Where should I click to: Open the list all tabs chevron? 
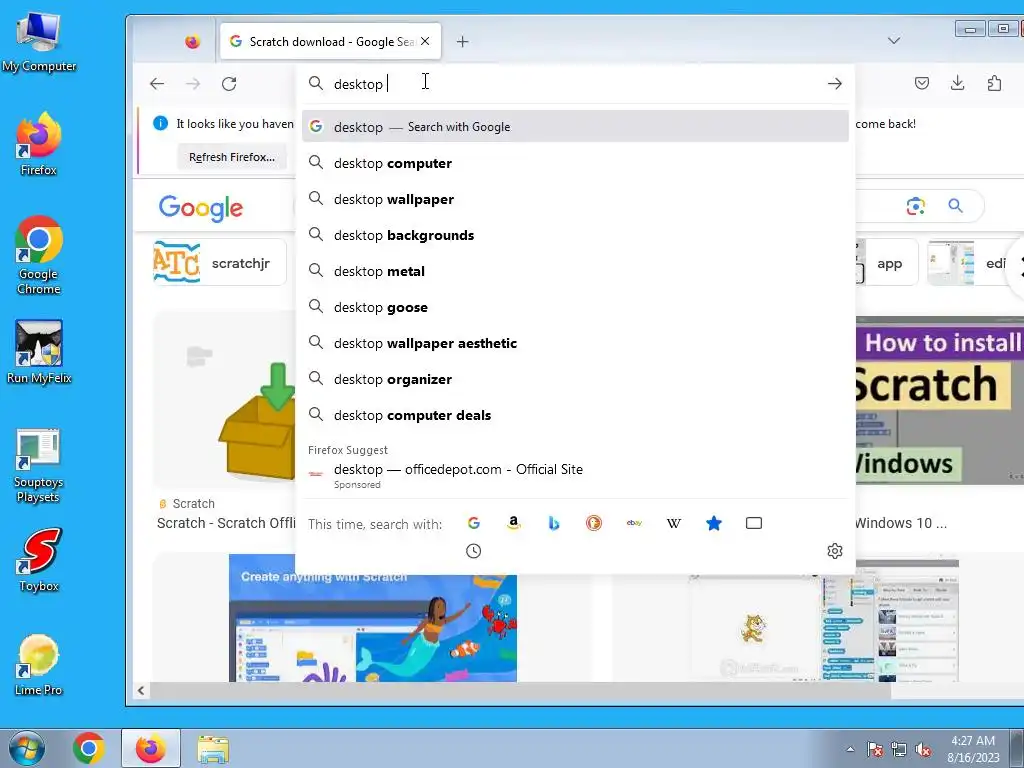click(894, 40)
